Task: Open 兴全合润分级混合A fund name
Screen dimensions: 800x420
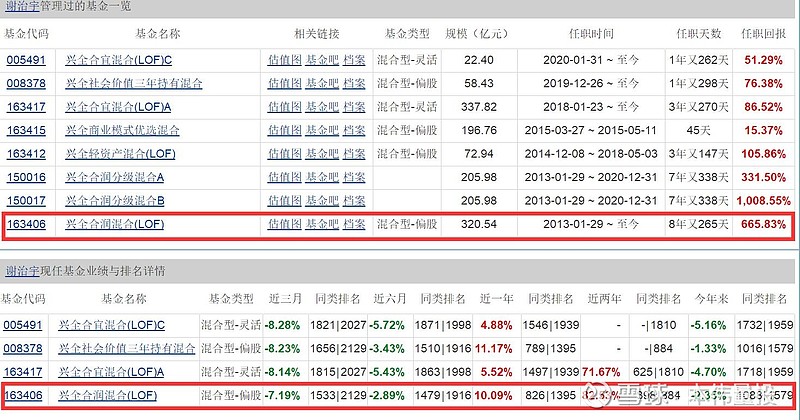Action: pyautogui.click(x=115, y=177)
